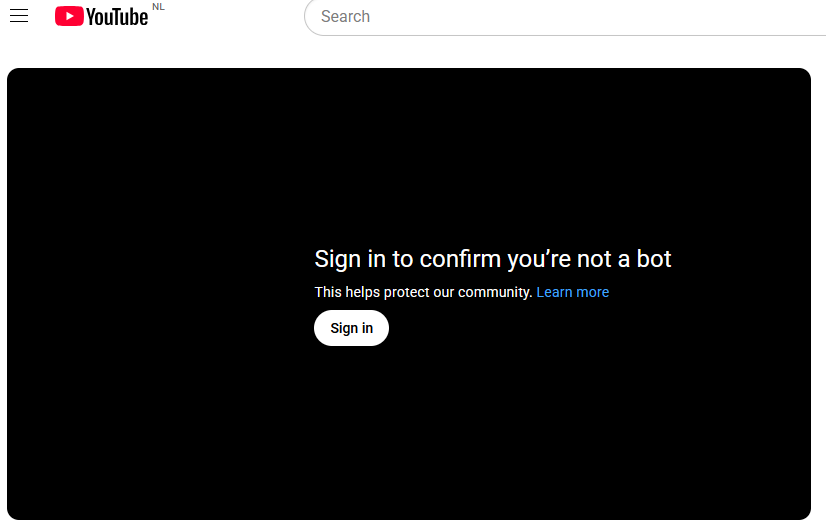Open the Learn more link
Screen dimensions: 826x528
pyautogui.click(x=573, y=292)
